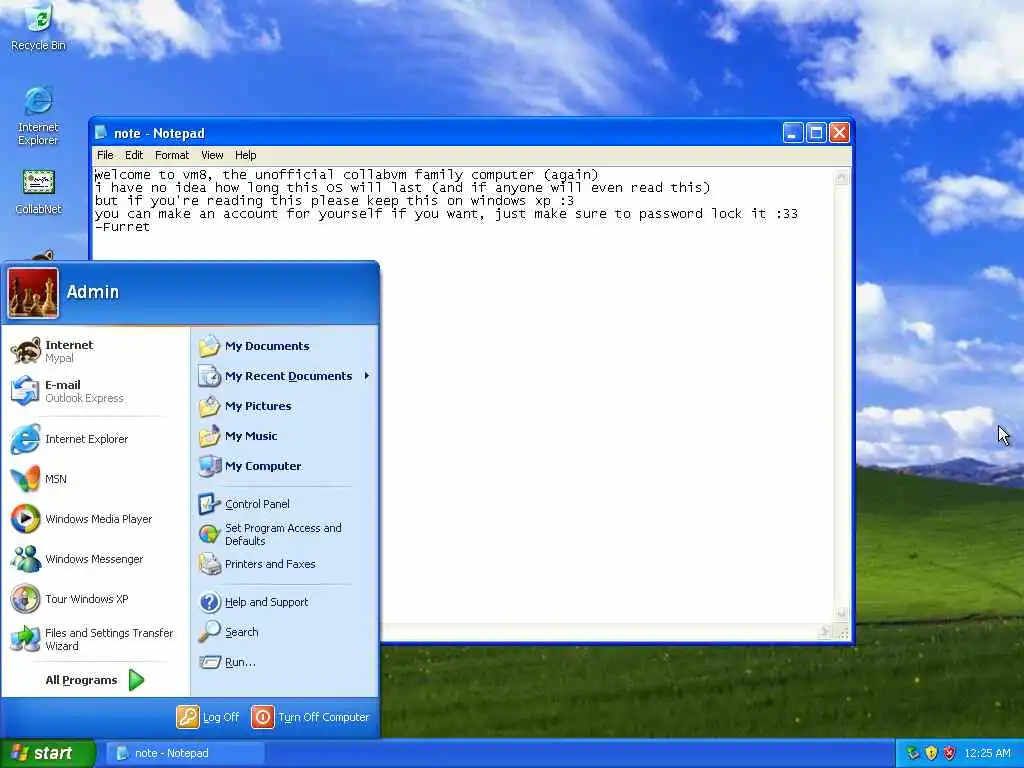This screenshot has height=768, width=1024.
Task: Click Turn Off Computer button
Action: click(x=310, y=717)
